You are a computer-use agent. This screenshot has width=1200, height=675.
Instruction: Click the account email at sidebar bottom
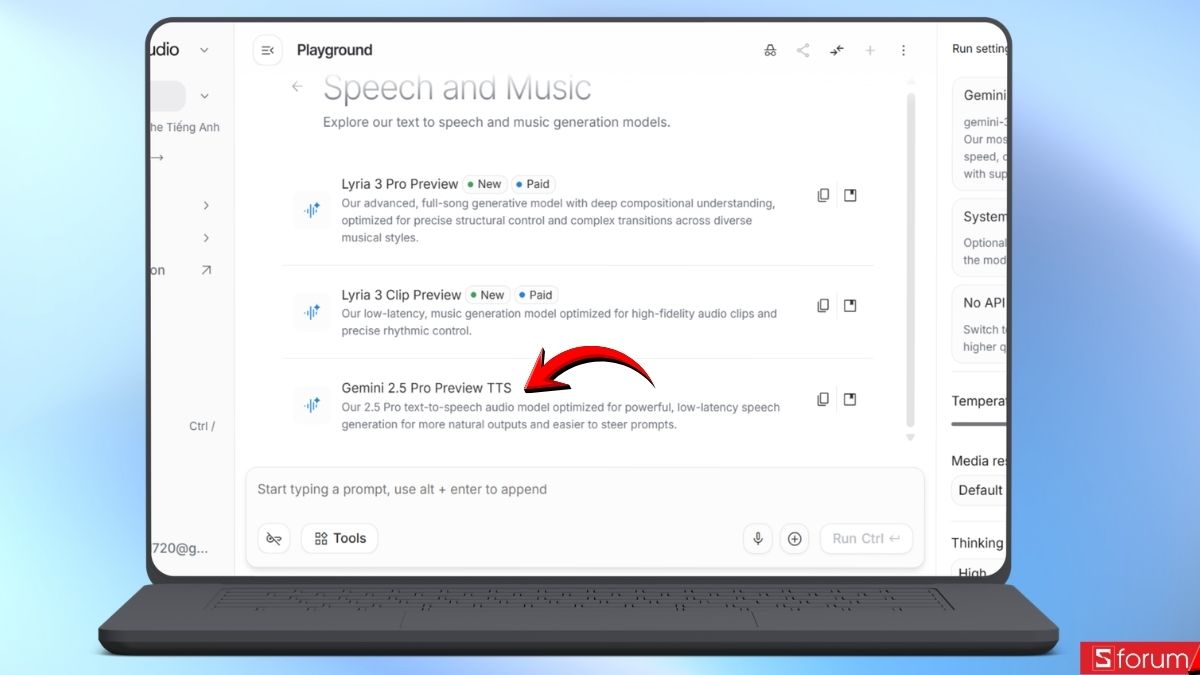pyautogui.click(x=181, y=548)
